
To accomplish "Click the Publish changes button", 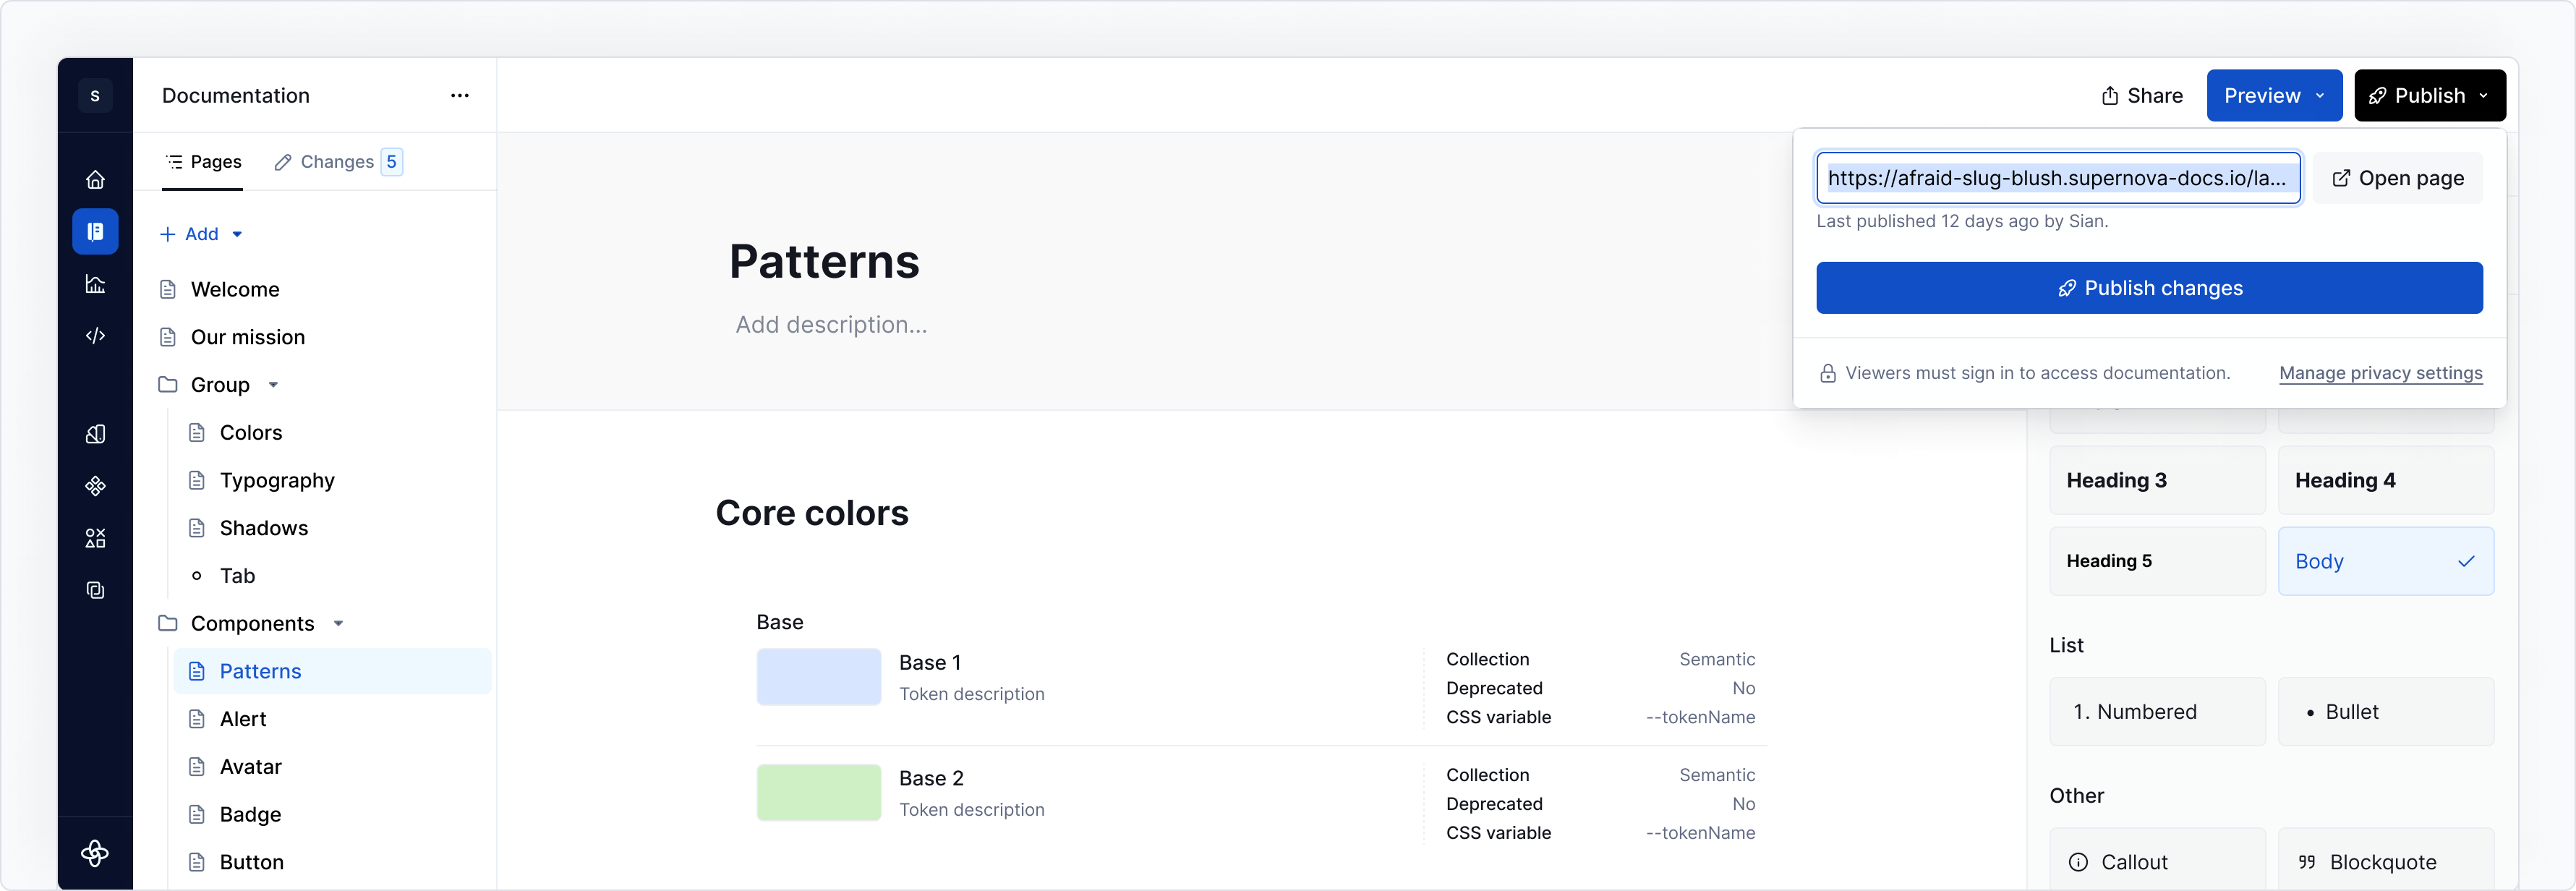I will click(2149, 288).
